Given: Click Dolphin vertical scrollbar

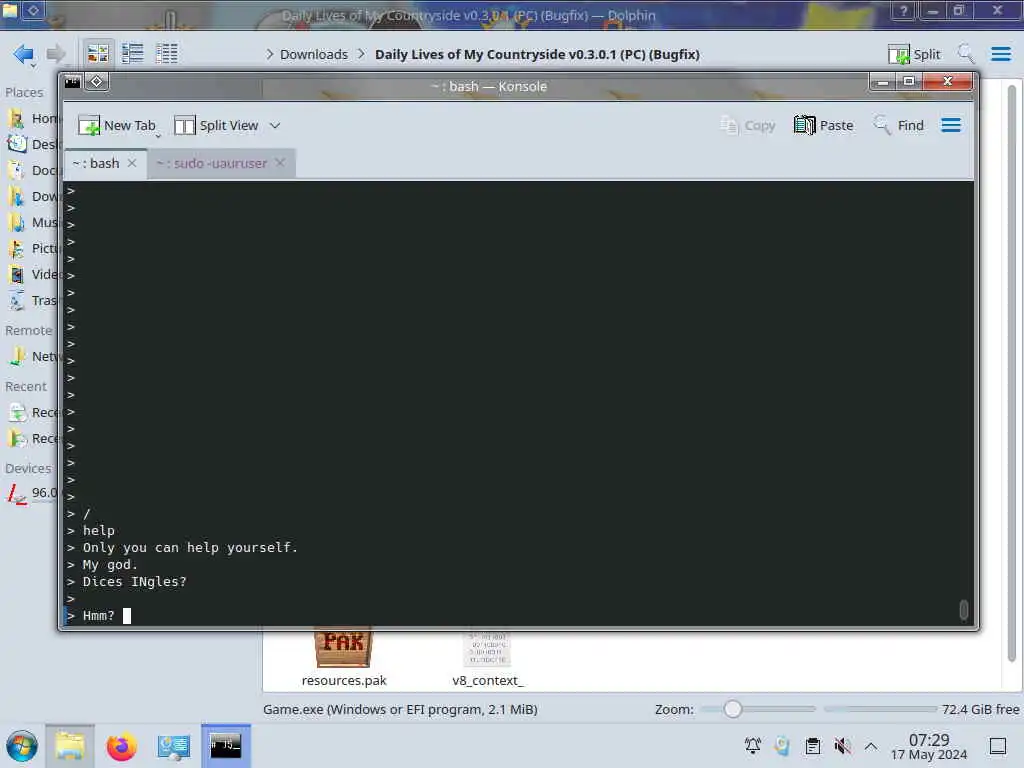Looking at the screenshot, I should (x=1012, y=372).
